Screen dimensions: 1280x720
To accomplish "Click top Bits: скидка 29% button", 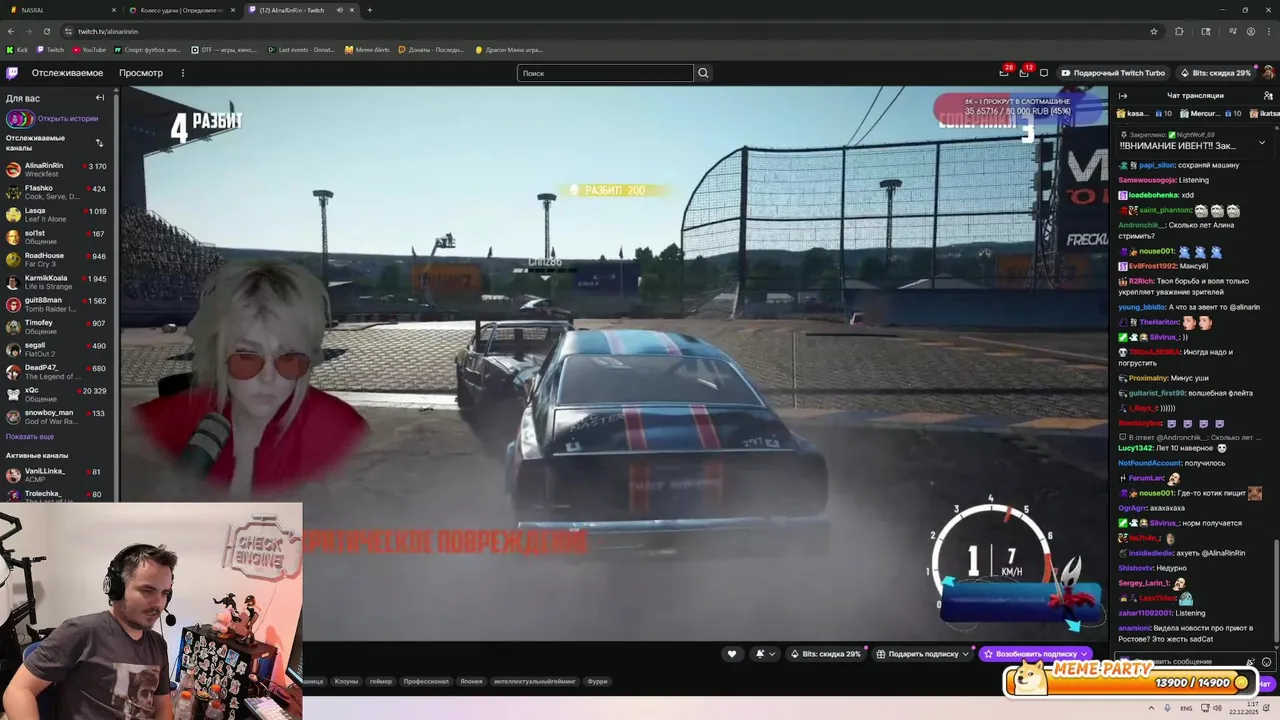I will pos(1215,73).
